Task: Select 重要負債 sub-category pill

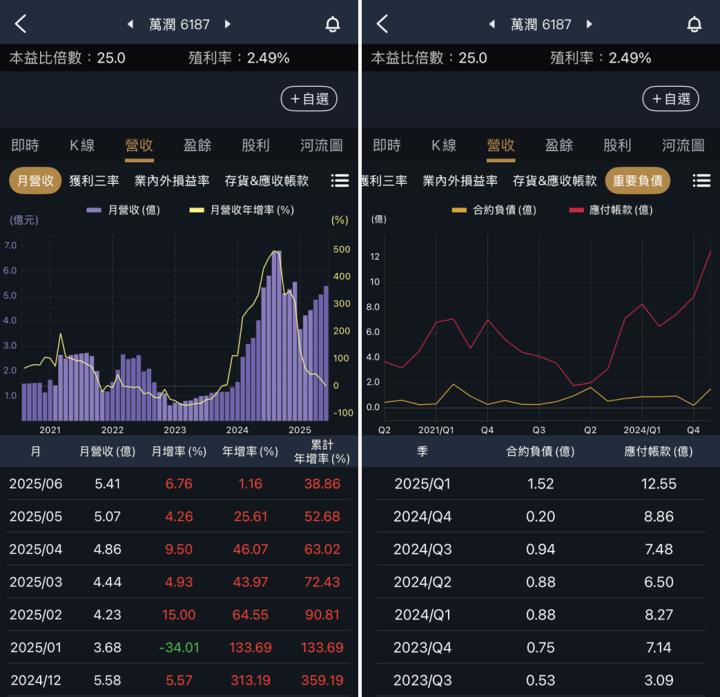Action: pyautogui.click(x=637, y=181)
